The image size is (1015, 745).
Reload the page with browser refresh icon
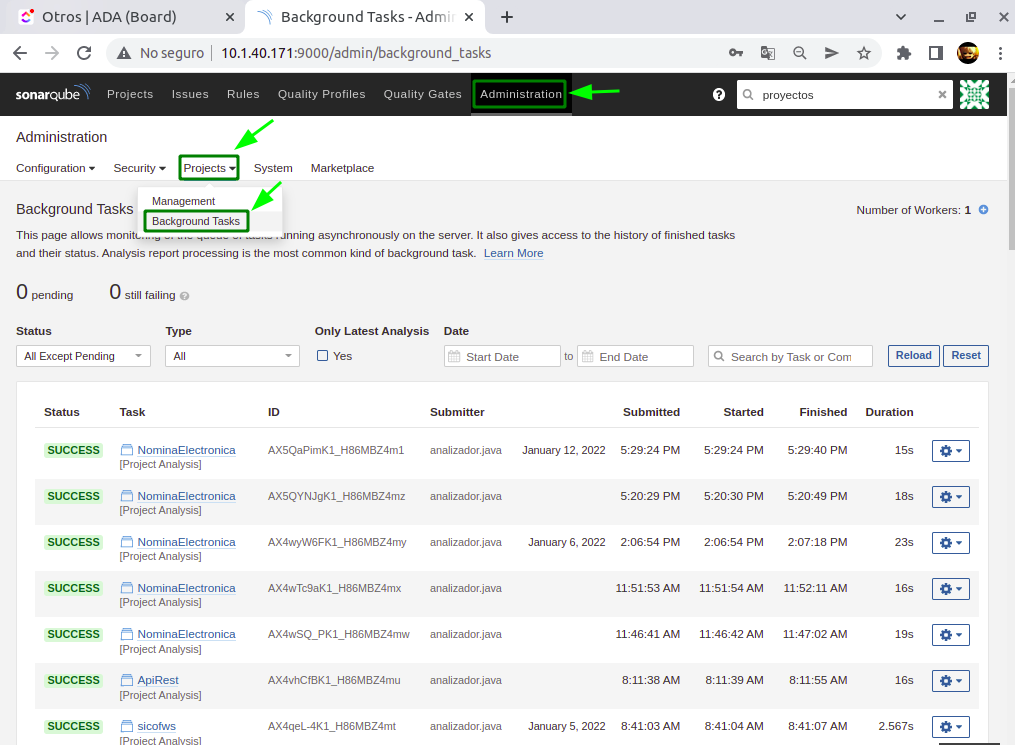pyautogui.click(x=84, y=53)
